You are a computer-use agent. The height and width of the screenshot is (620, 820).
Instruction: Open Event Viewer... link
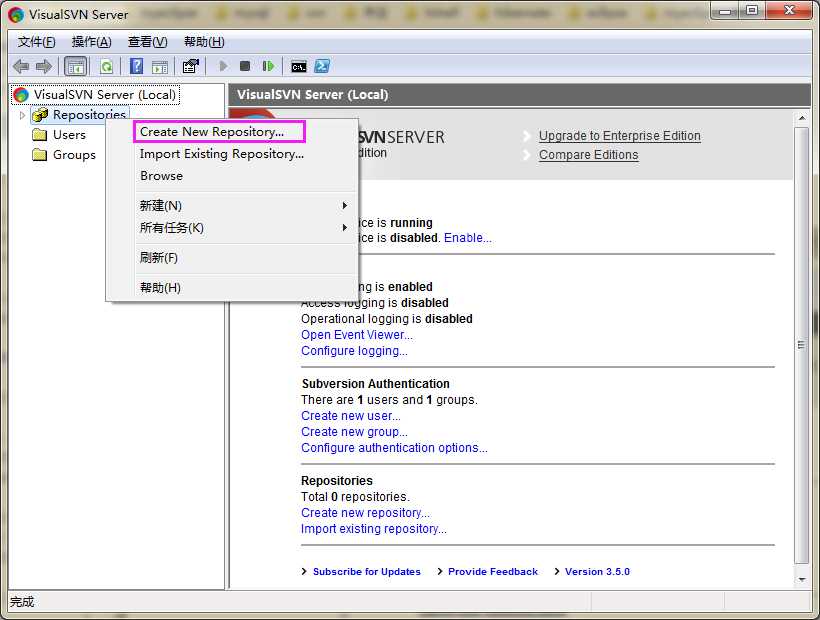(x=357, y=335)
